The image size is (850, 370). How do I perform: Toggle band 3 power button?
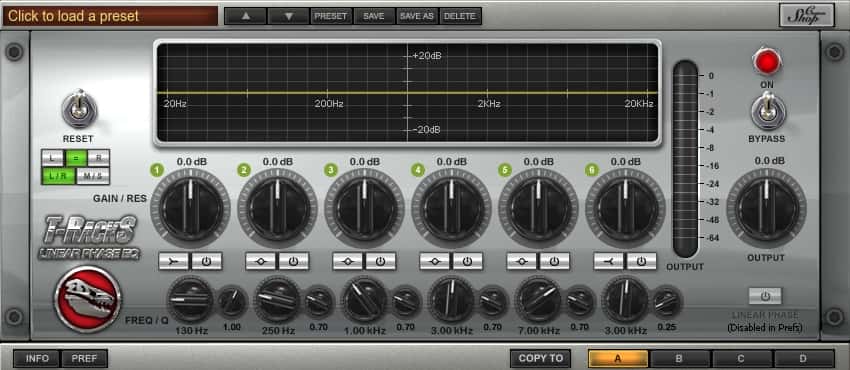pyautogui.click(x=381, y=261)
